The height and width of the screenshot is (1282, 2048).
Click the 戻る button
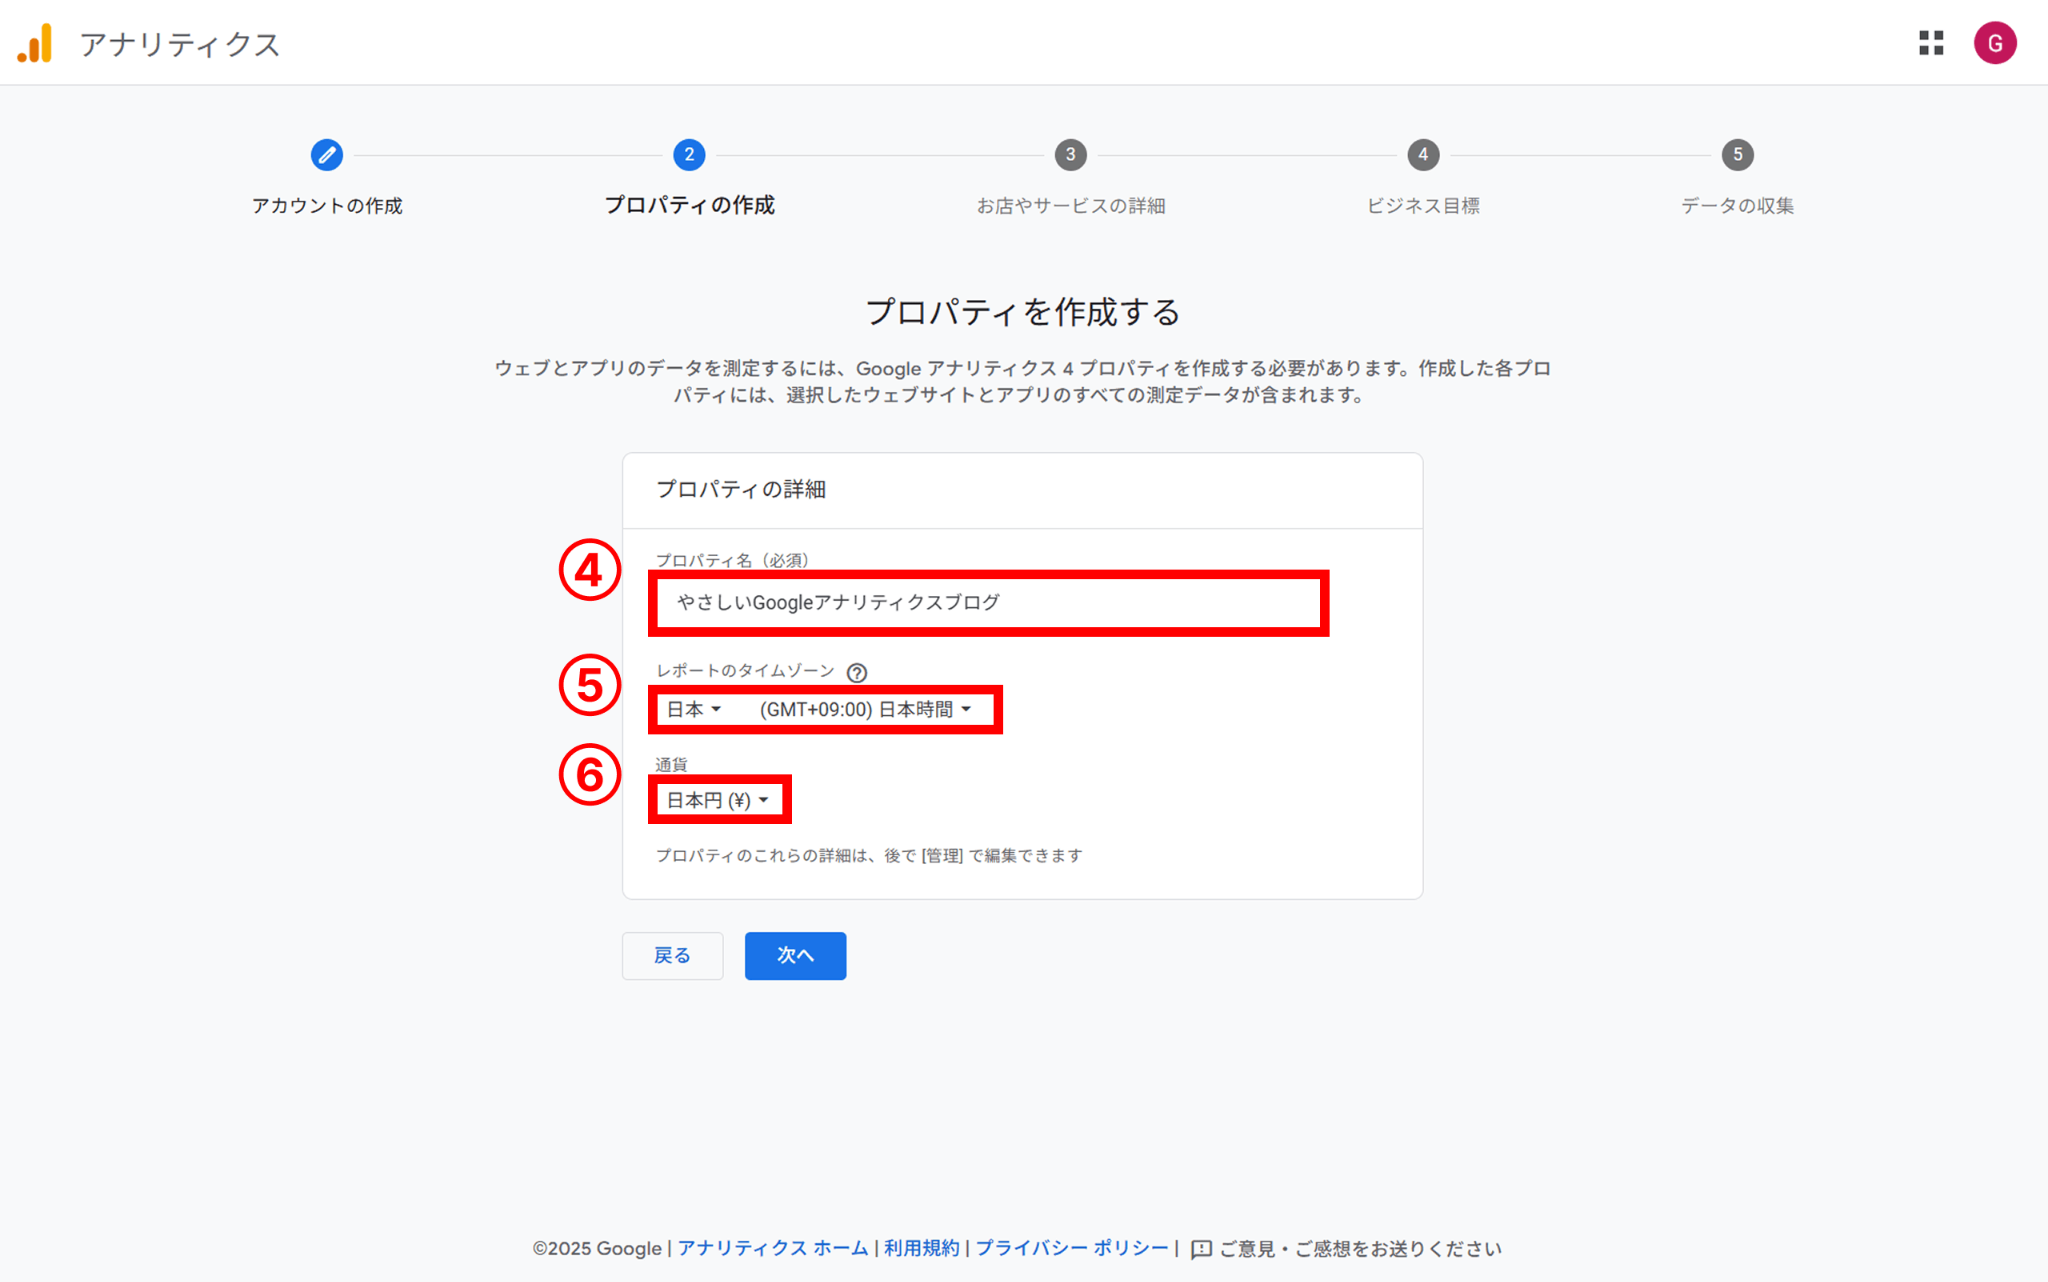point(672,956)
